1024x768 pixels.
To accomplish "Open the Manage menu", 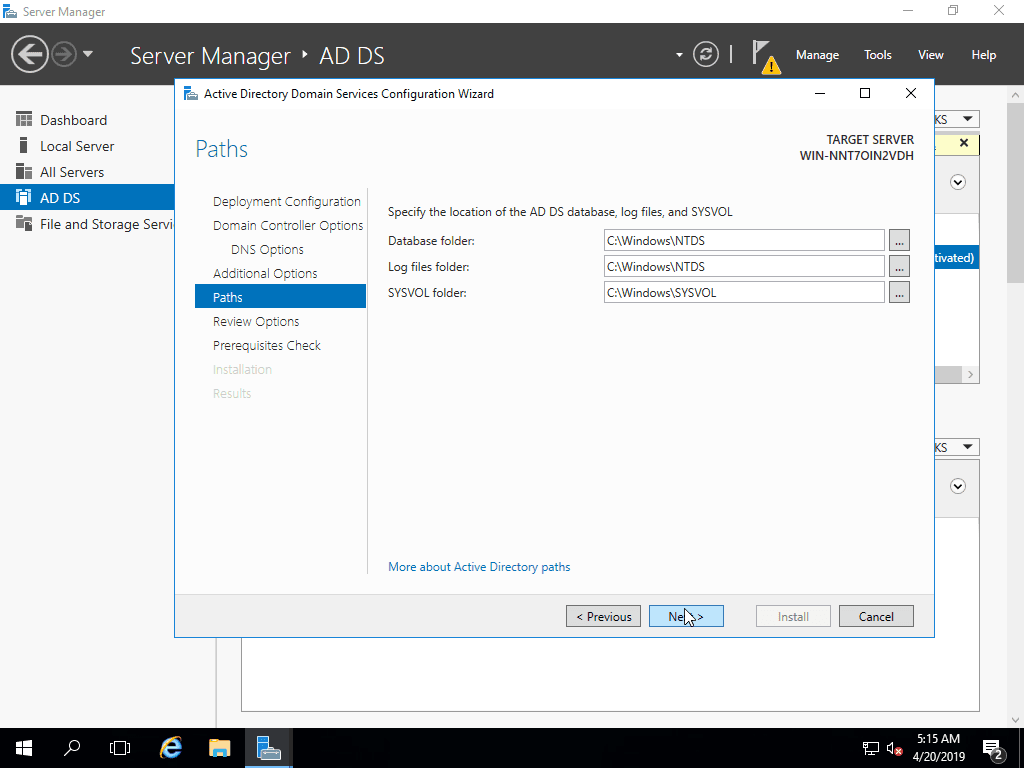I will 817,55.
